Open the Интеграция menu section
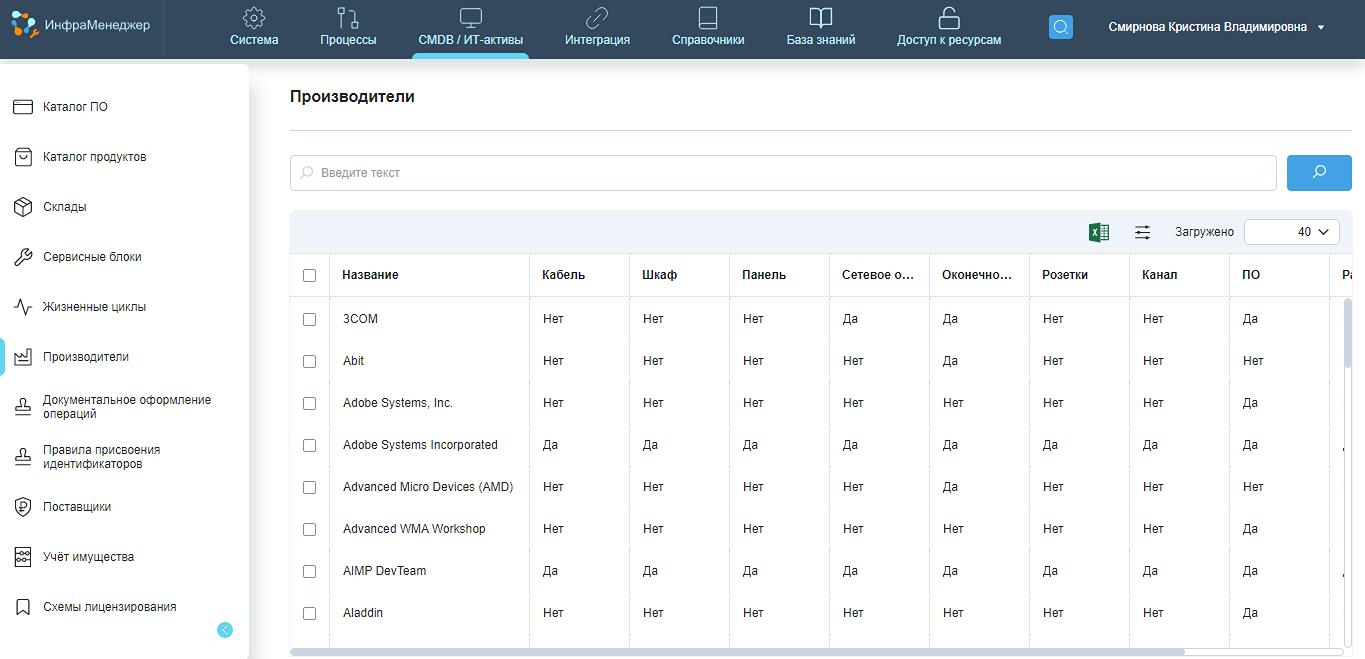Image resolution: width=1365 pixels, height=659 pixels. click(x=597, y=27)
